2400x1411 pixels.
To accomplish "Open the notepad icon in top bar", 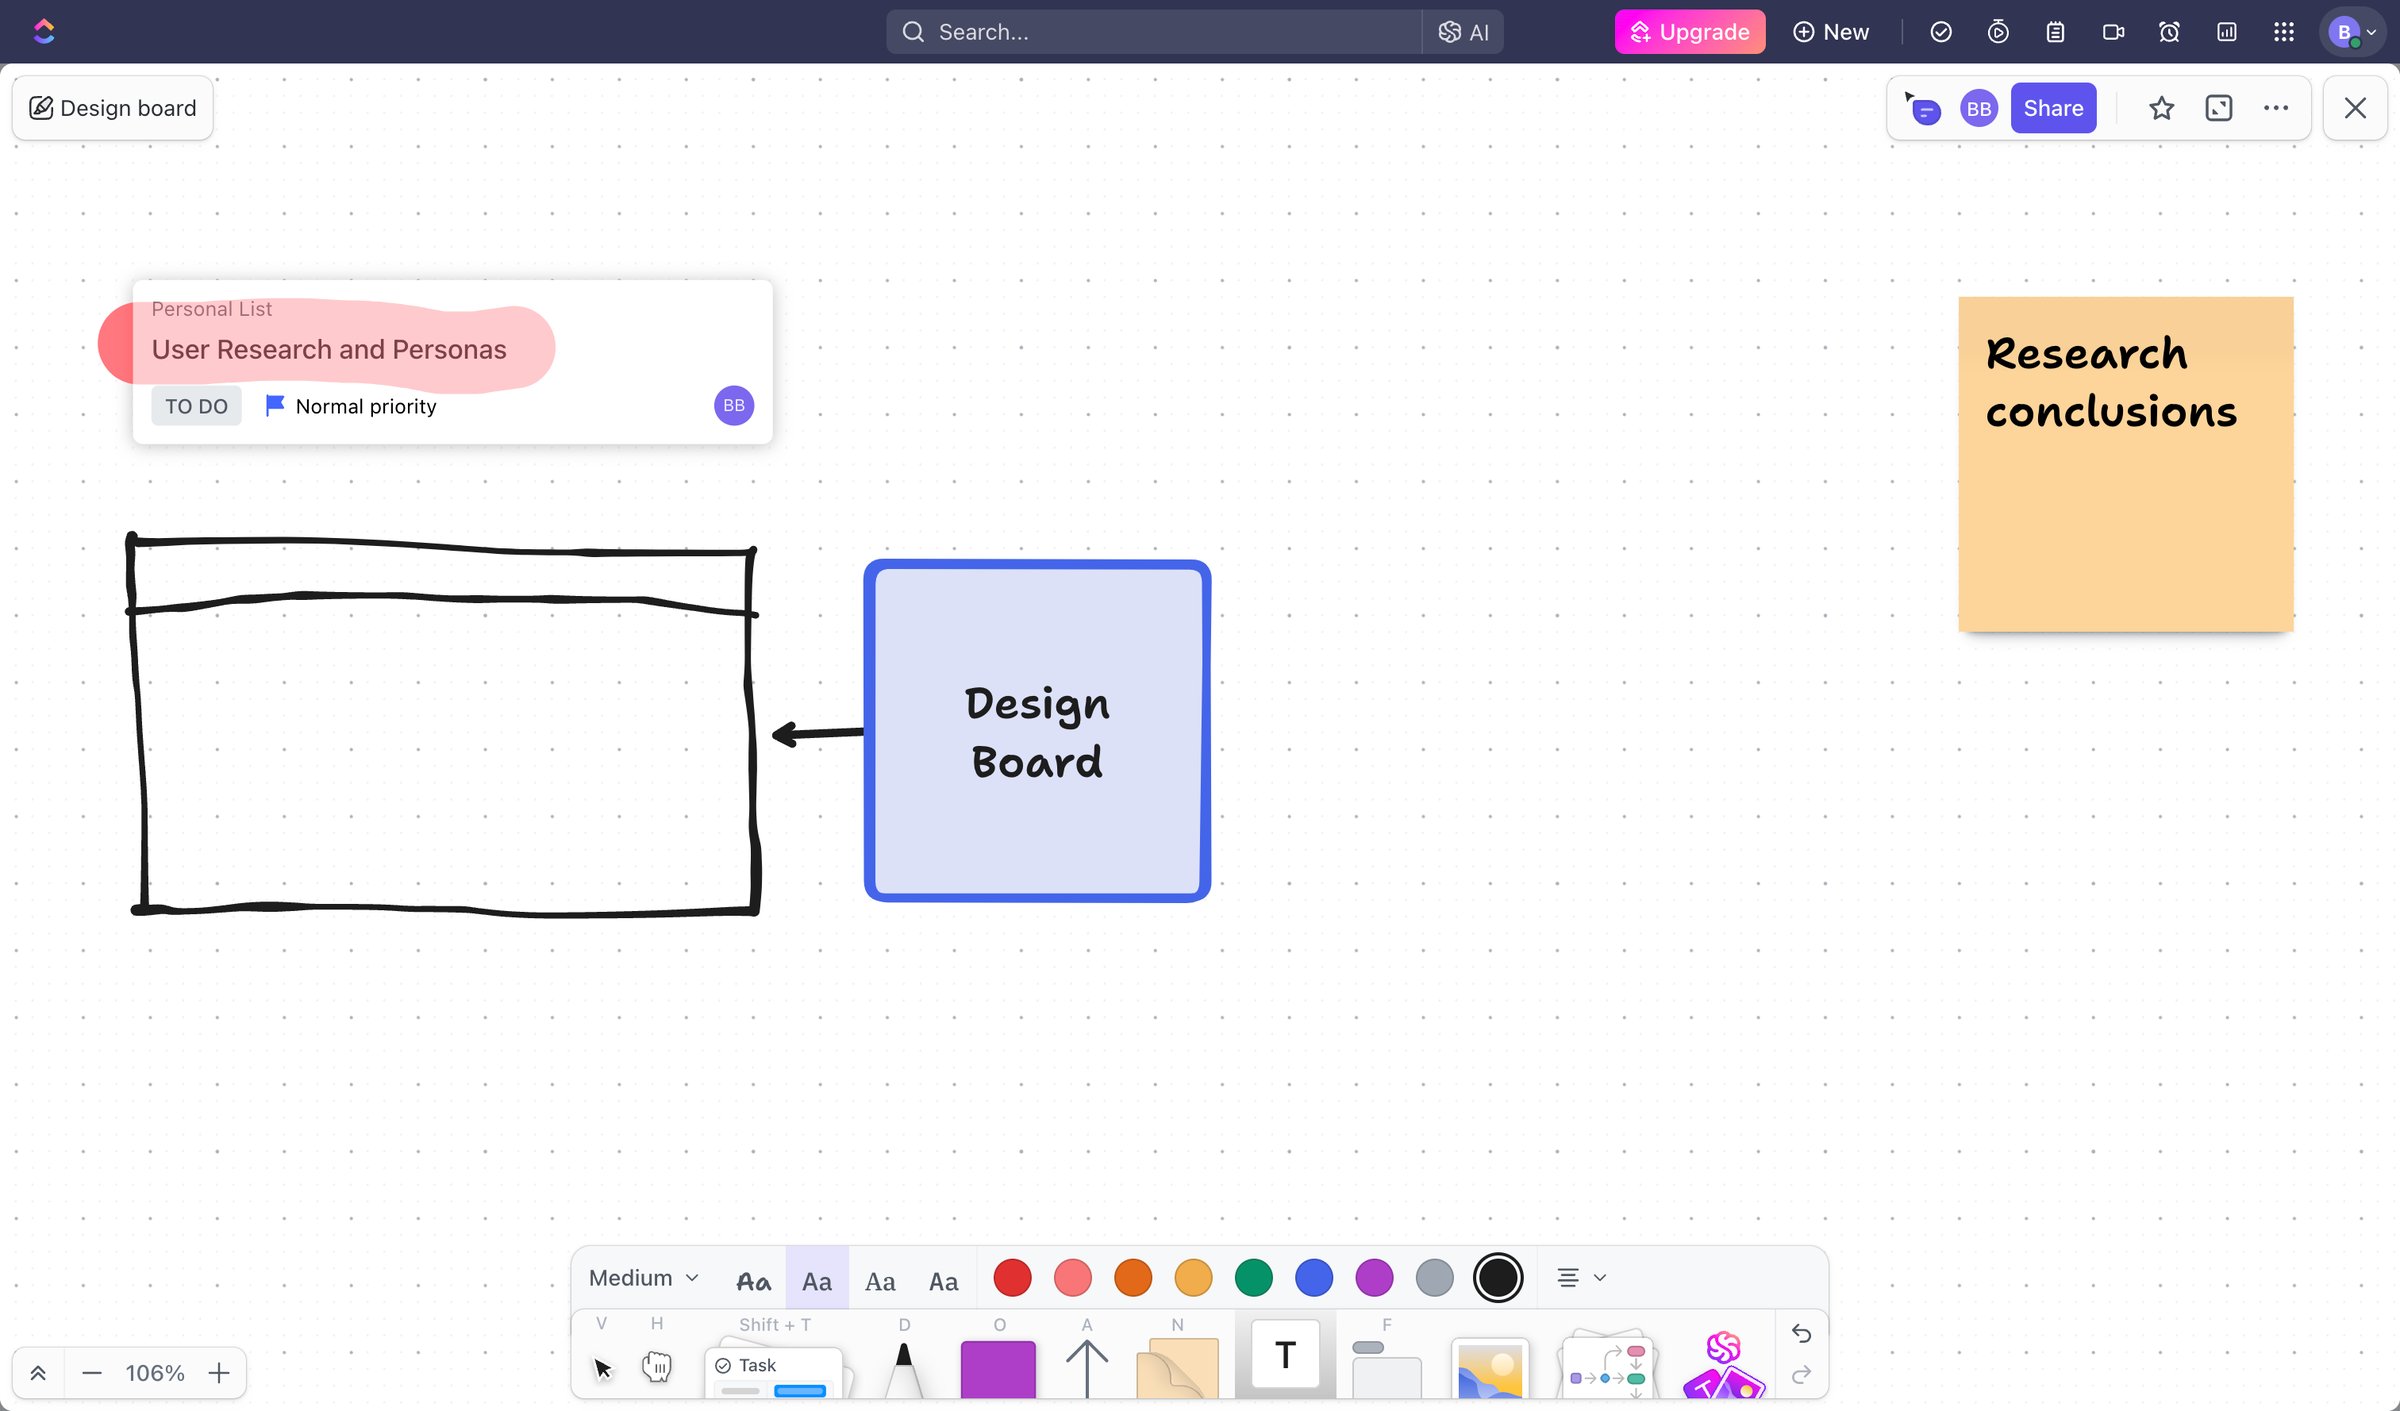I will 2055,32.
